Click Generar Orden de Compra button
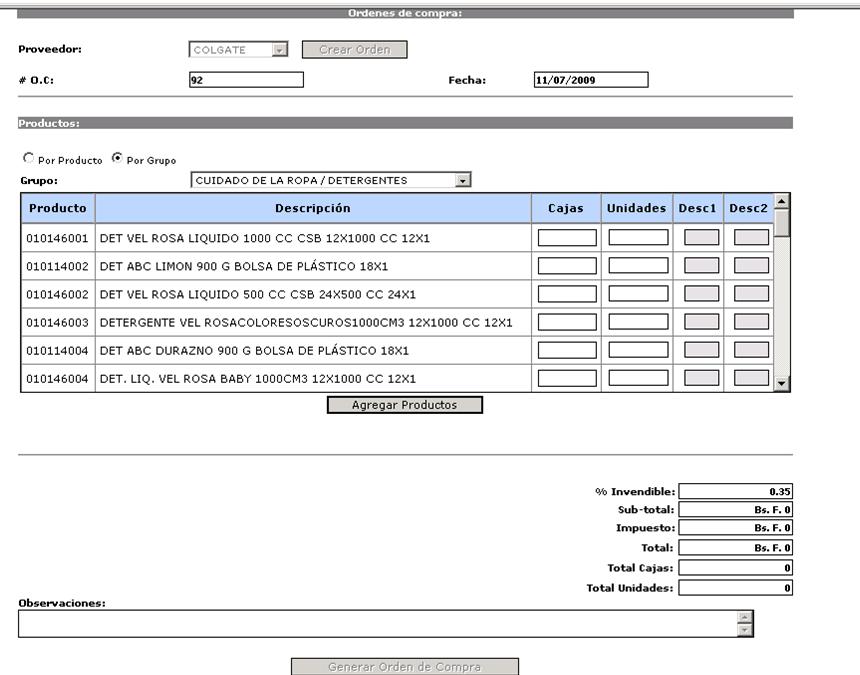 click(x=405, y=667)
